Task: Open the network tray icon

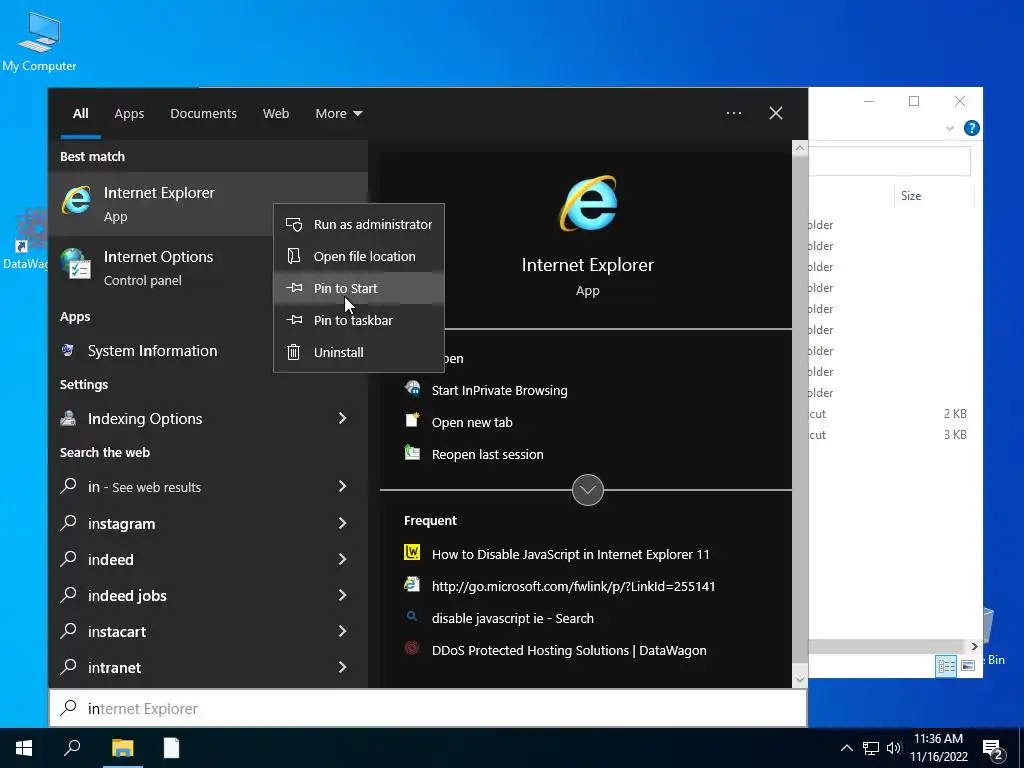Action: click(x=871, y=748)
